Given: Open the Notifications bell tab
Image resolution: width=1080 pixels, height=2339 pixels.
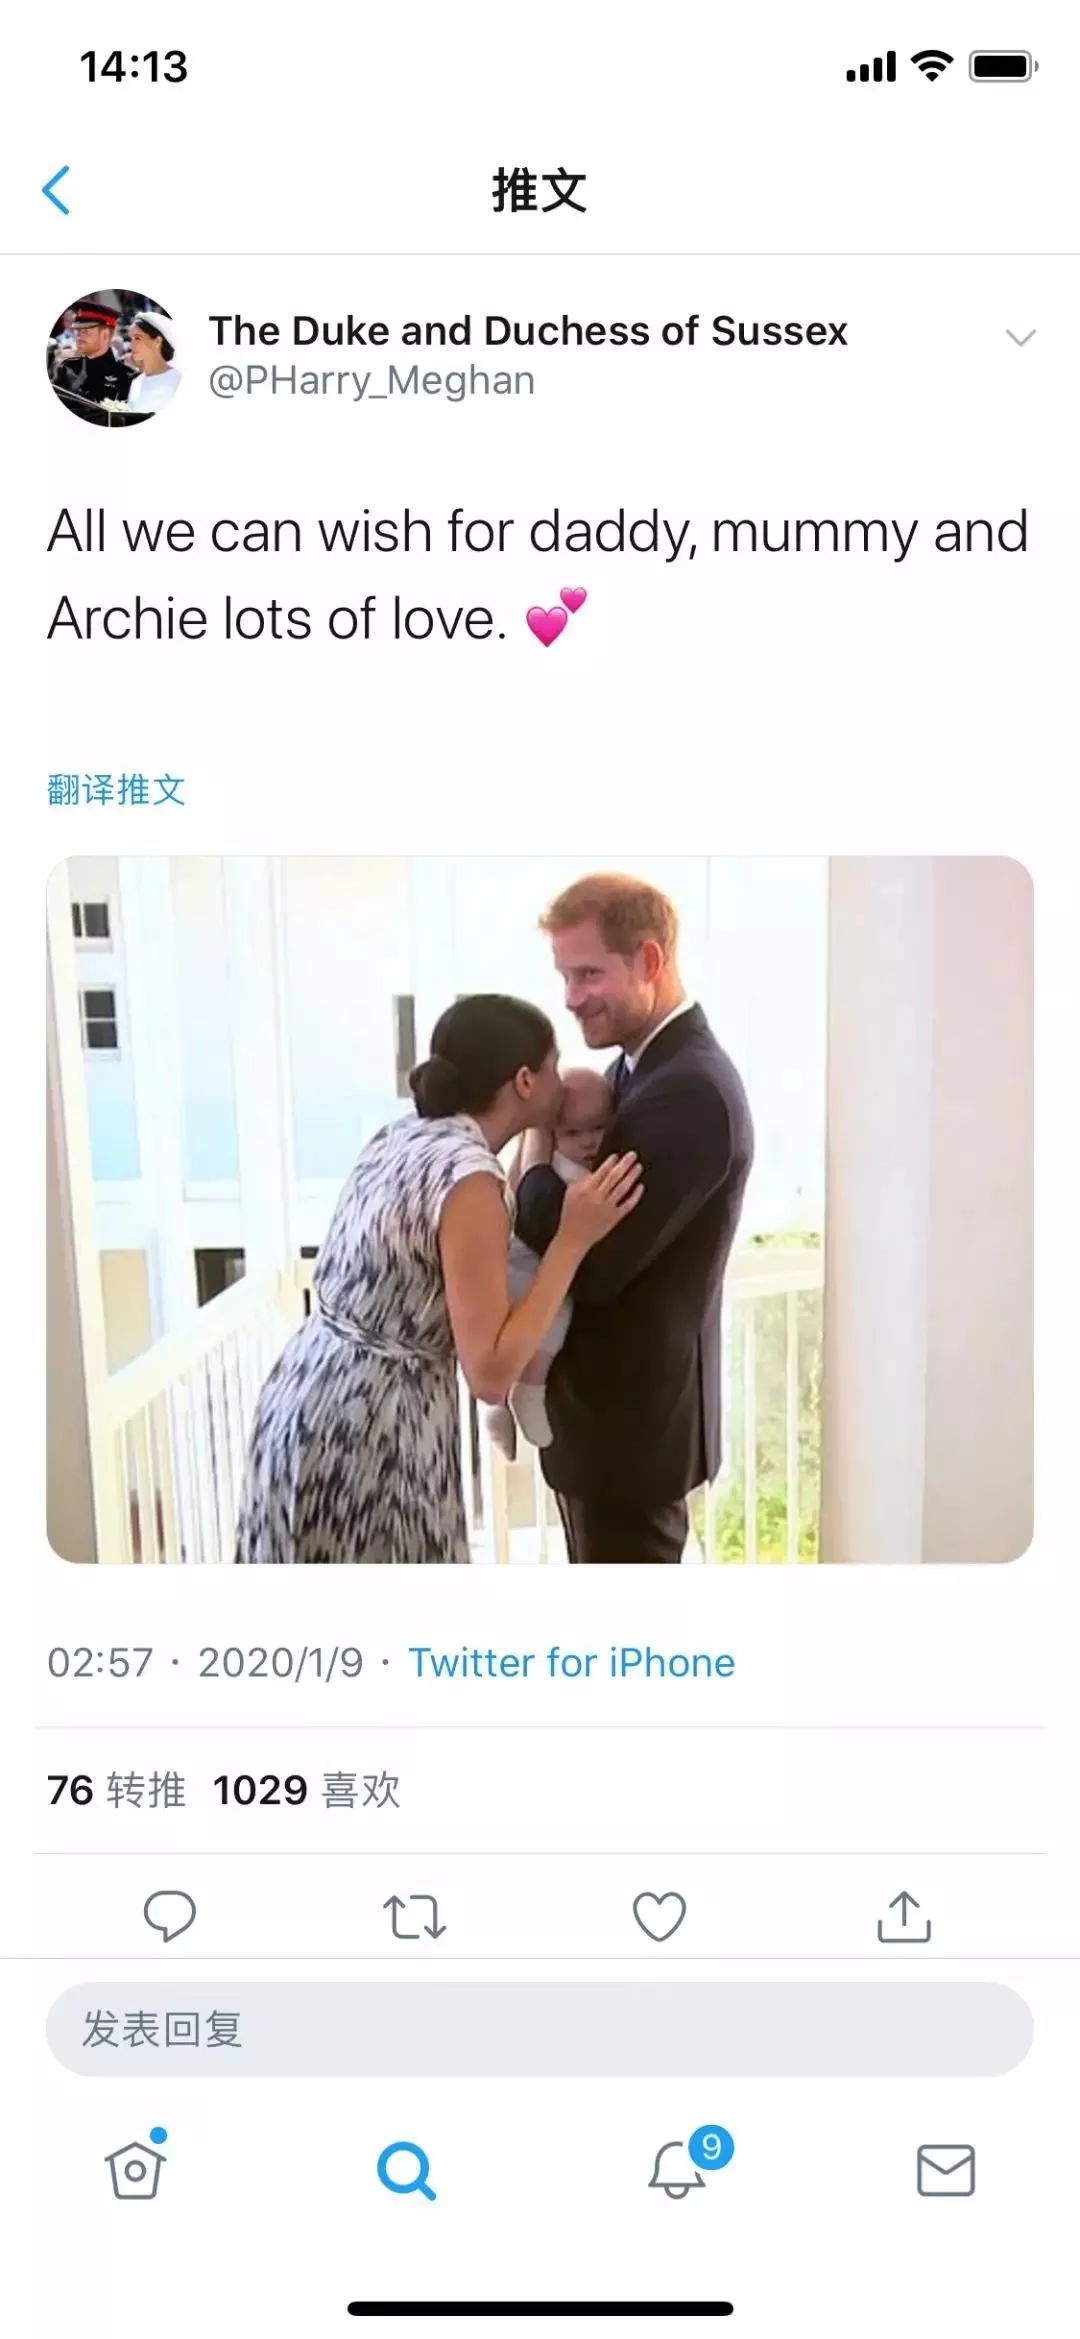Looking at the screenshot, I should [678, 2170].
